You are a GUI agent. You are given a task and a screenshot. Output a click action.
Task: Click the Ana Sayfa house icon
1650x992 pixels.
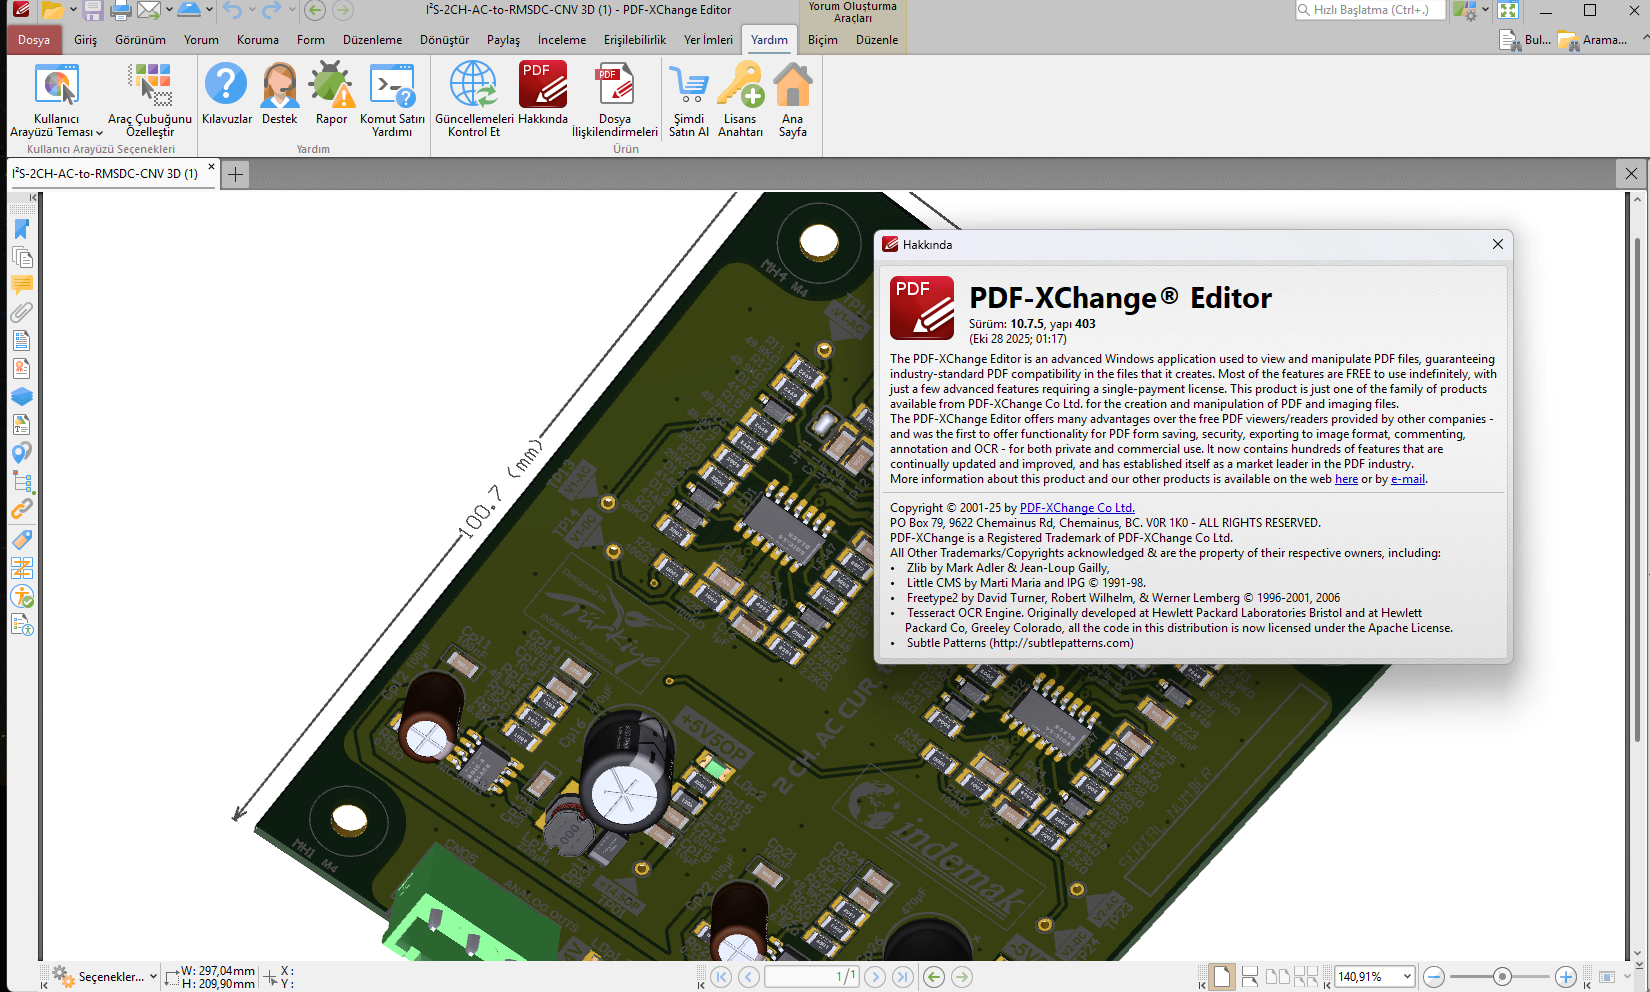pyautogui.click(x=792, y=85)
